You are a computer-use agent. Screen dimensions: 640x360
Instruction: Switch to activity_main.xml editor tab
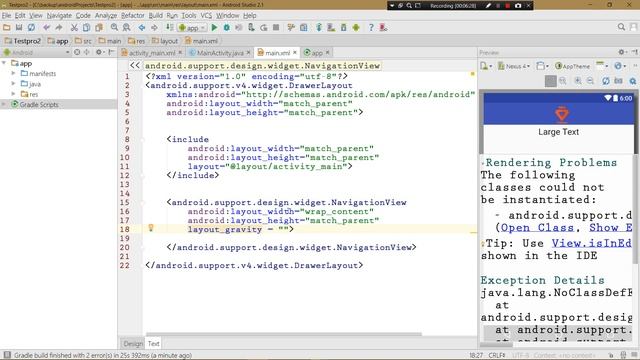(152, 53)
